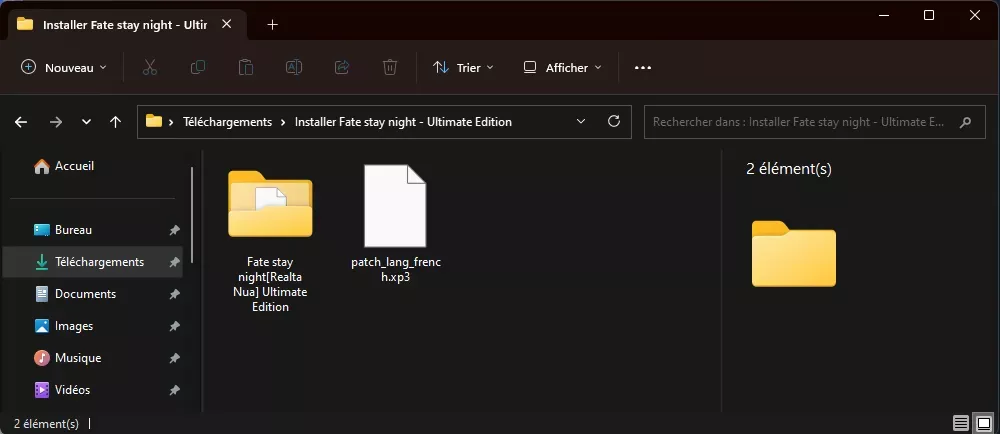
Task: Click chevron after Téléchargements in path
Action: coord(283,122)
